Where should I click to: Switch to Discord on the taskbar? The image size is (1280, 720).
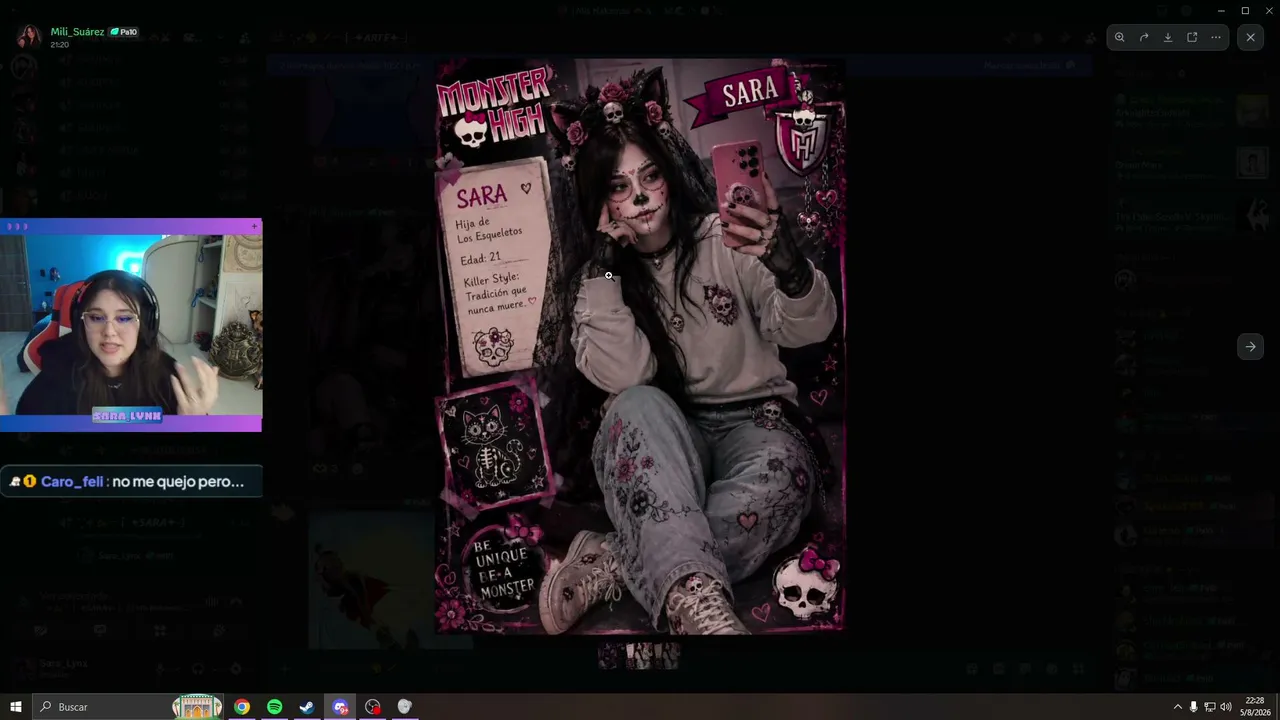pos(340,707)
